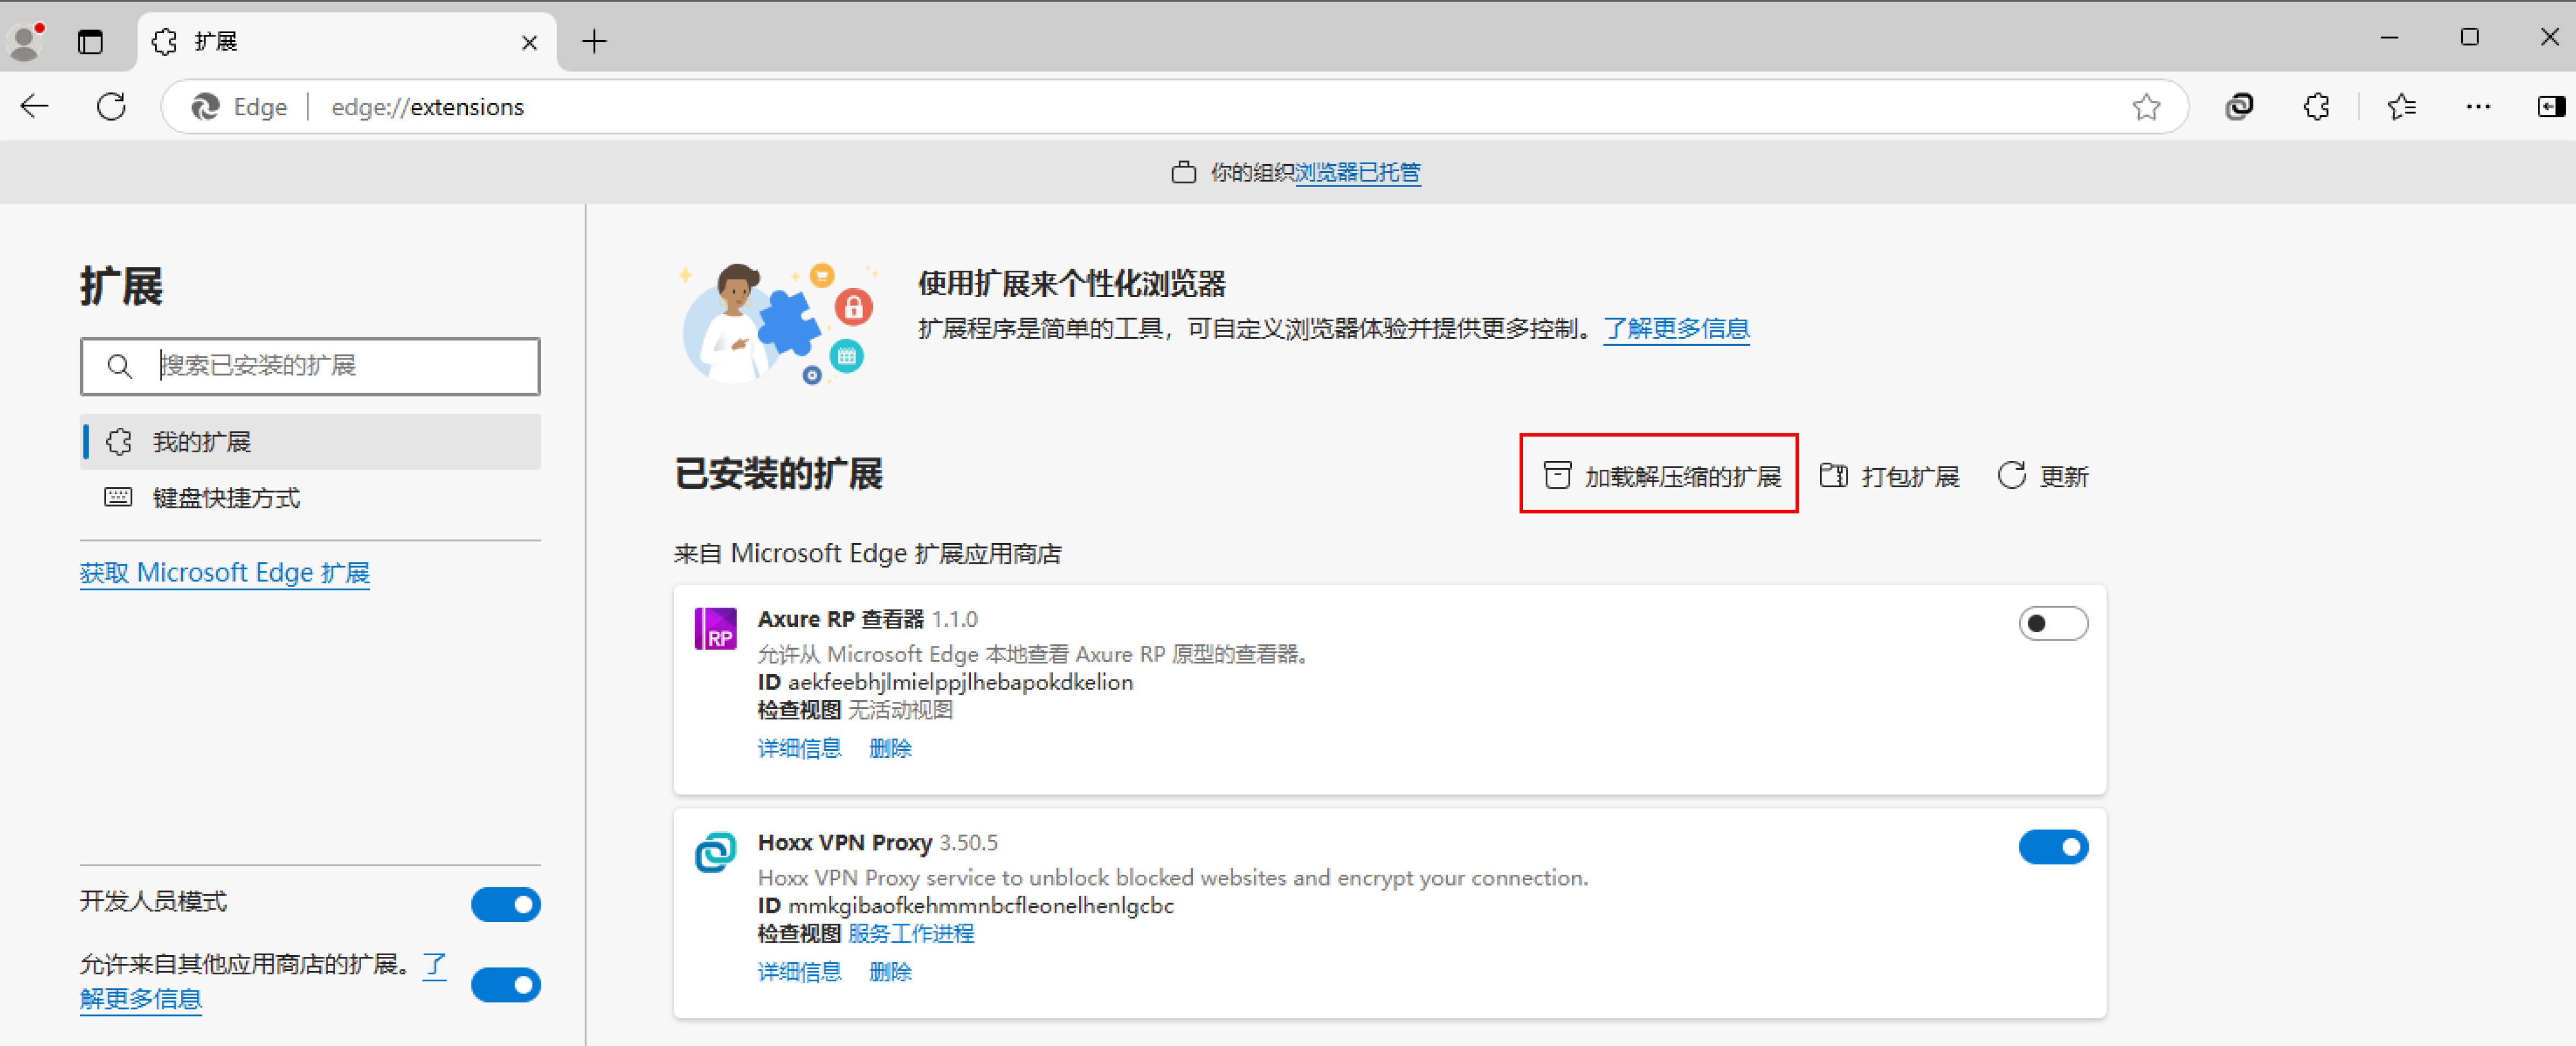Click 打包扩展 button

pos(1889,476)
